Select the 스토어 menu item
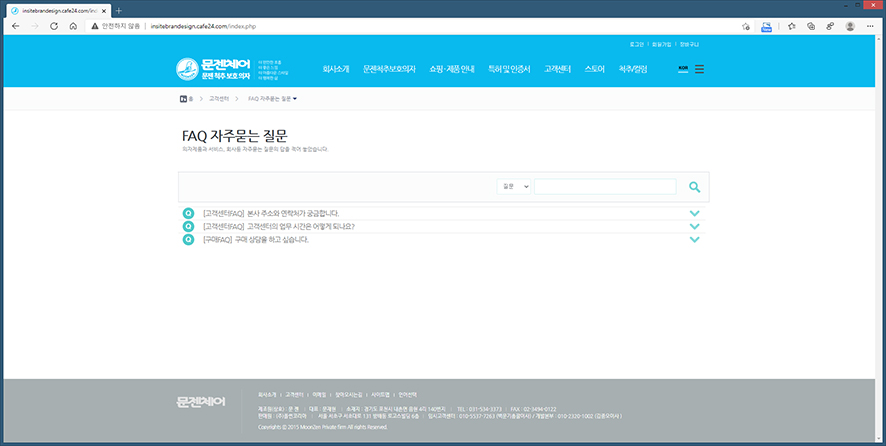This screenshot has width=886, height=446. (594, 69)
